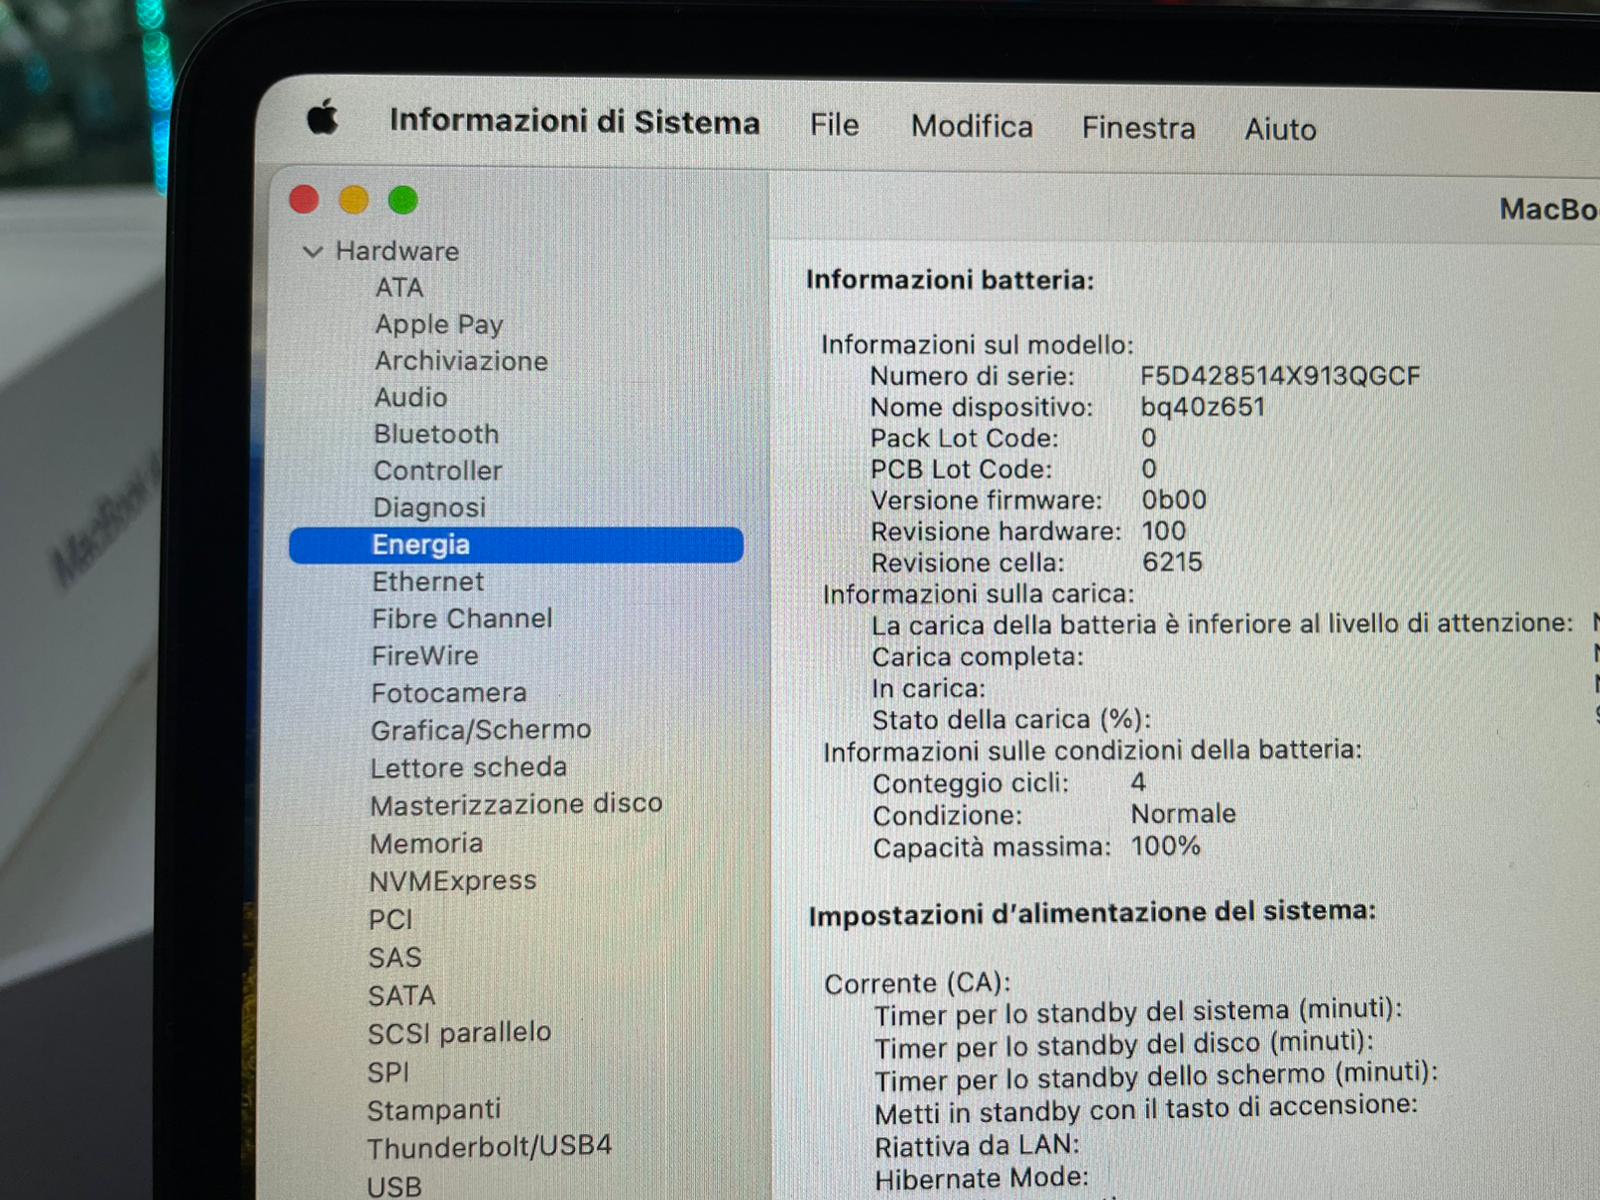Image resolution: width=1600 pixels, height=1200 pixels.
Task: Select Thunderbolt/USB4 in the sidebar
Action: coord(489,1147)
